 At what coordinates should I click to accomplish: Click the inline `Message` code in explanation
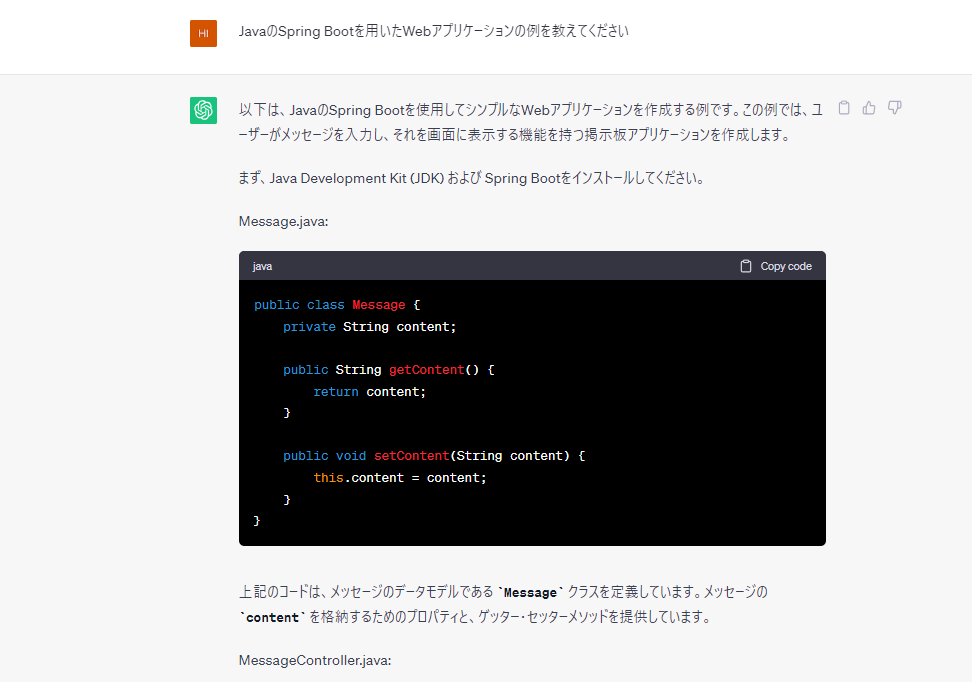click(x=530, y=592)
